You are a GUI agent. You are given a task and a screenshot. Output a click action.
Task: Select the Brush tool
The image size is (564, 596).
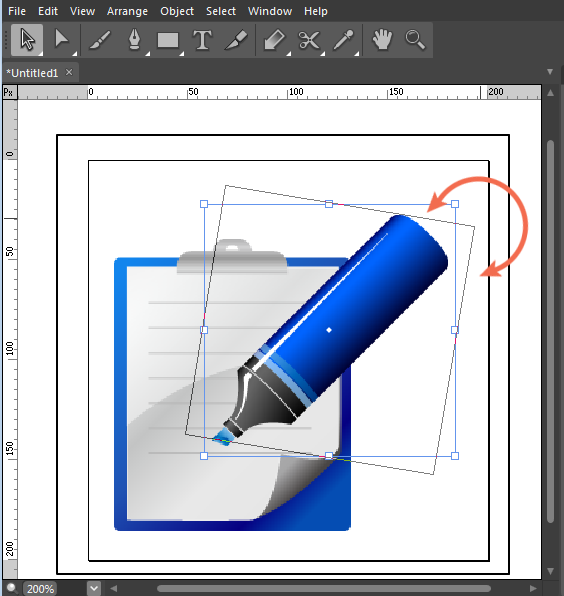coord(100,40)
